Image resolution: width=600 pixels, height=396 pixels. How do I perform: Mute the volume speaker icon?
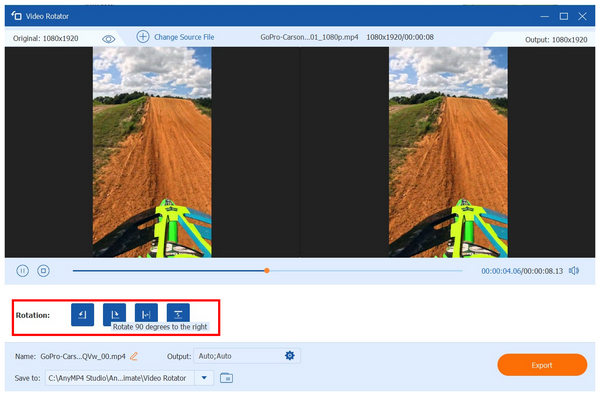pyautogui.click(x=574, y=271)
